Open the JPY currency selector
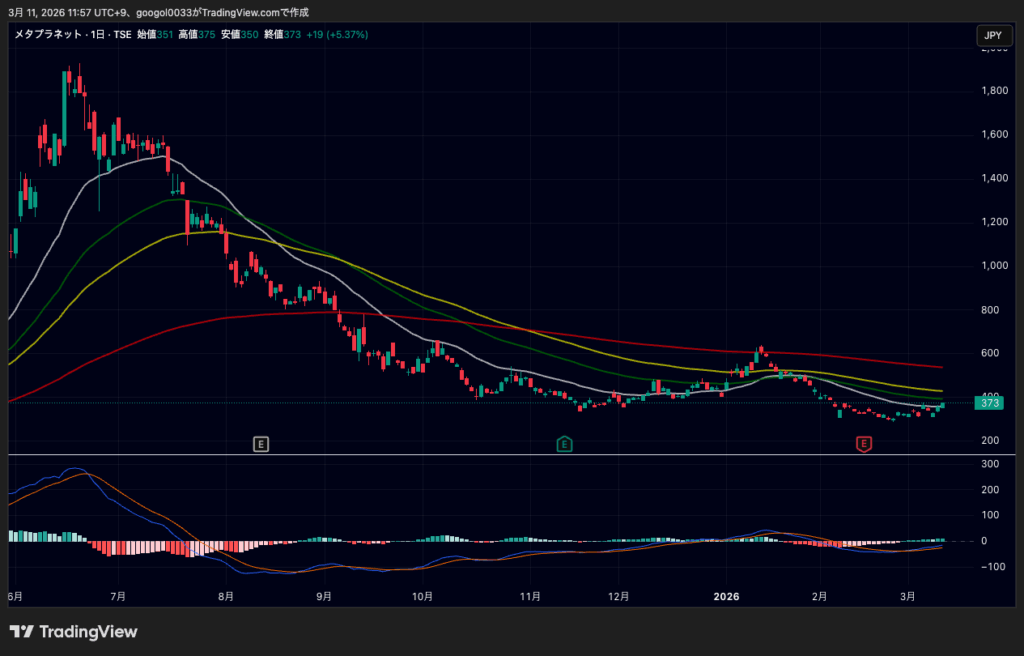 click(992, 36)
